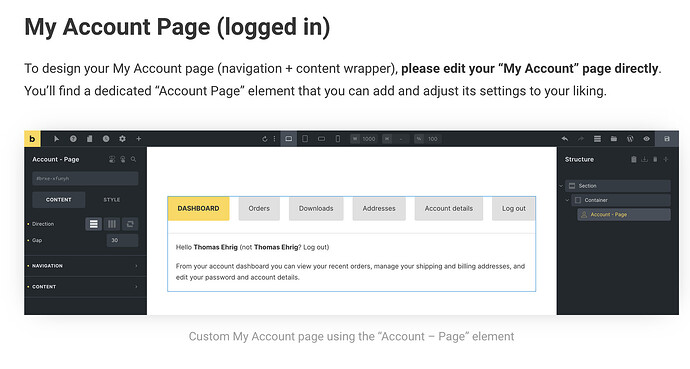Expand the CONTENT settings group
This screenshot has width=690, height=369.
pyautogui.click(x=85, y=287)
